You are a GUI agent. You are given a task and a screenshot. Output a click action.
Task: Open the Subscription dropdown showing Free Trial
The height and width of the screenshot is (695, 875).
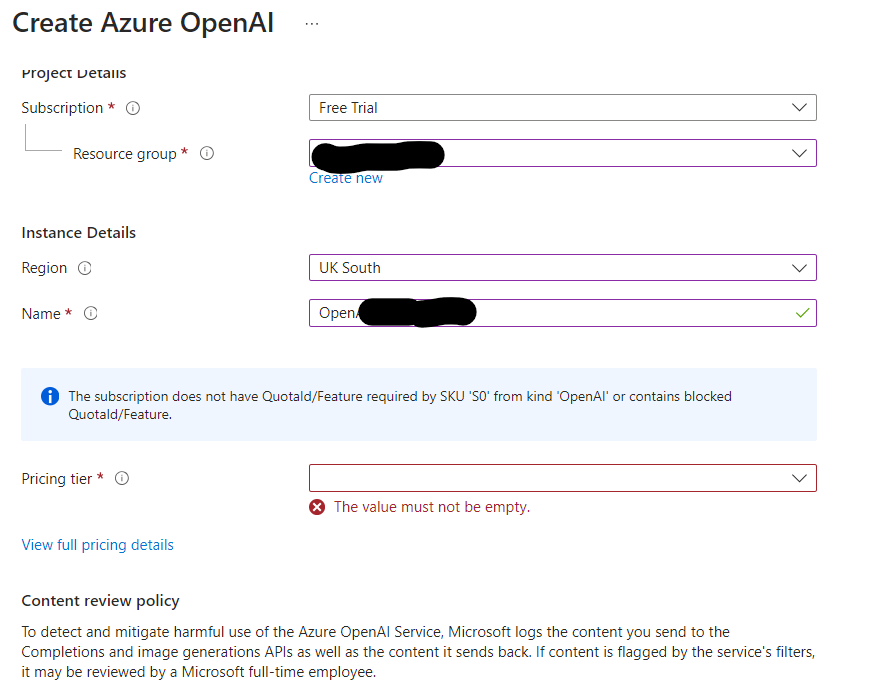[562, 108]
